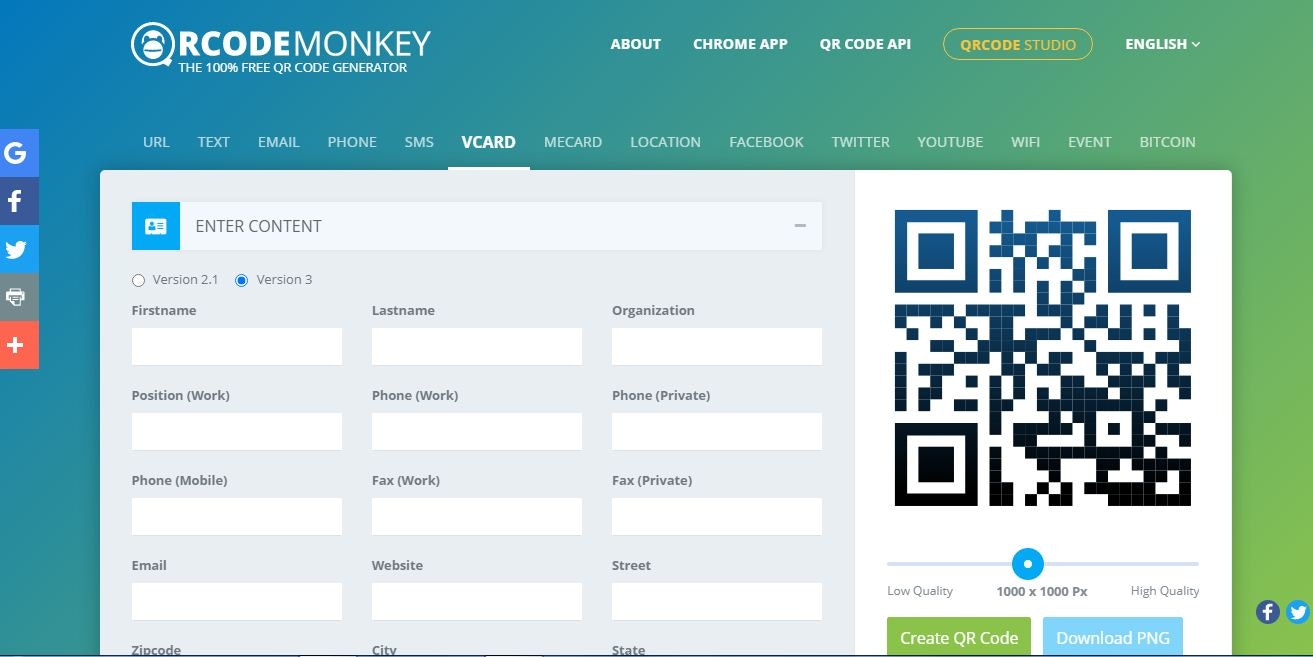
Task: Select the Version 2.1 radio button
Action: (139, 280)
